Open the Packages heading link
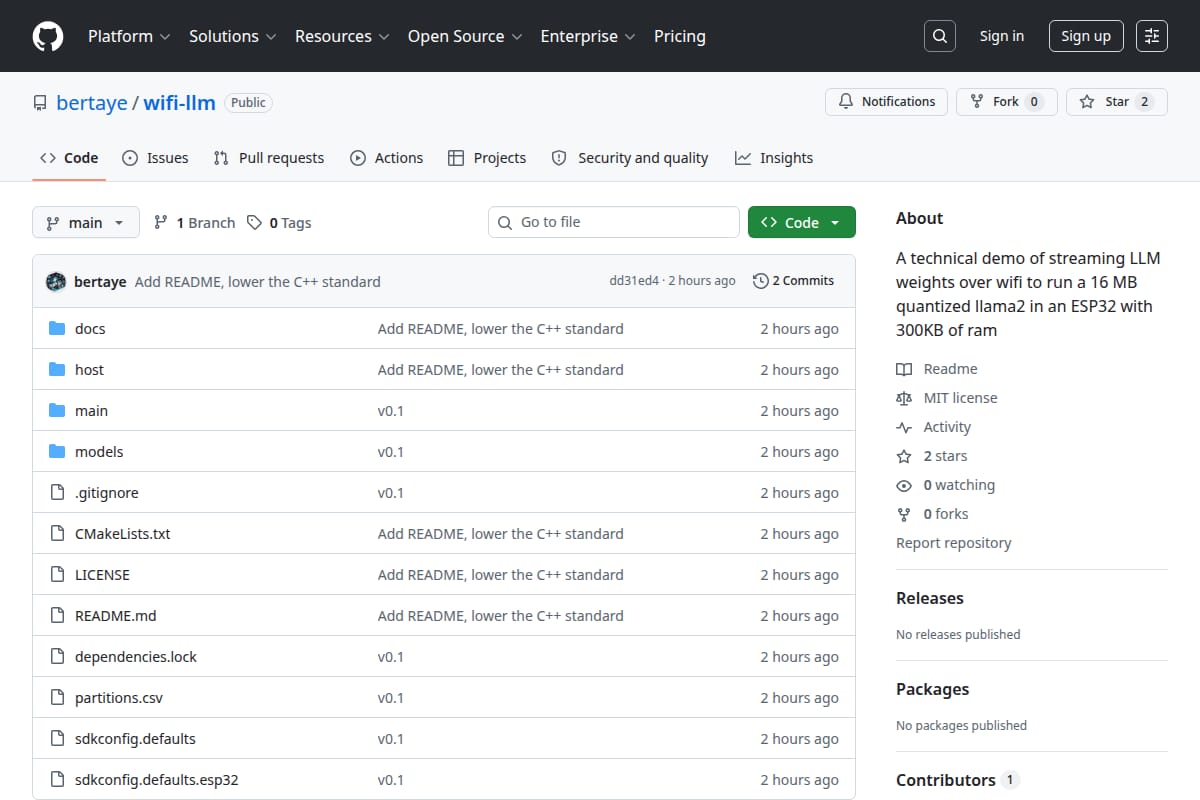 click(933, 689)
